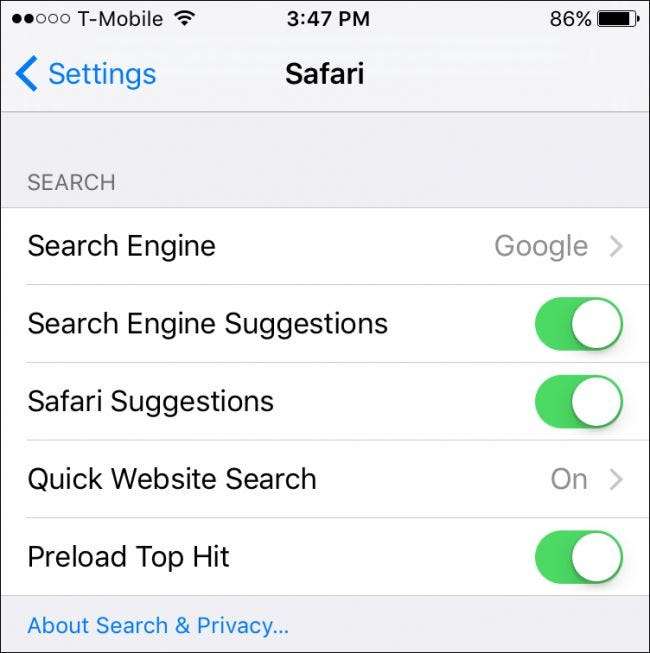Select the Google search engine value
Screen dimensions: 650x653
point(541,246)
